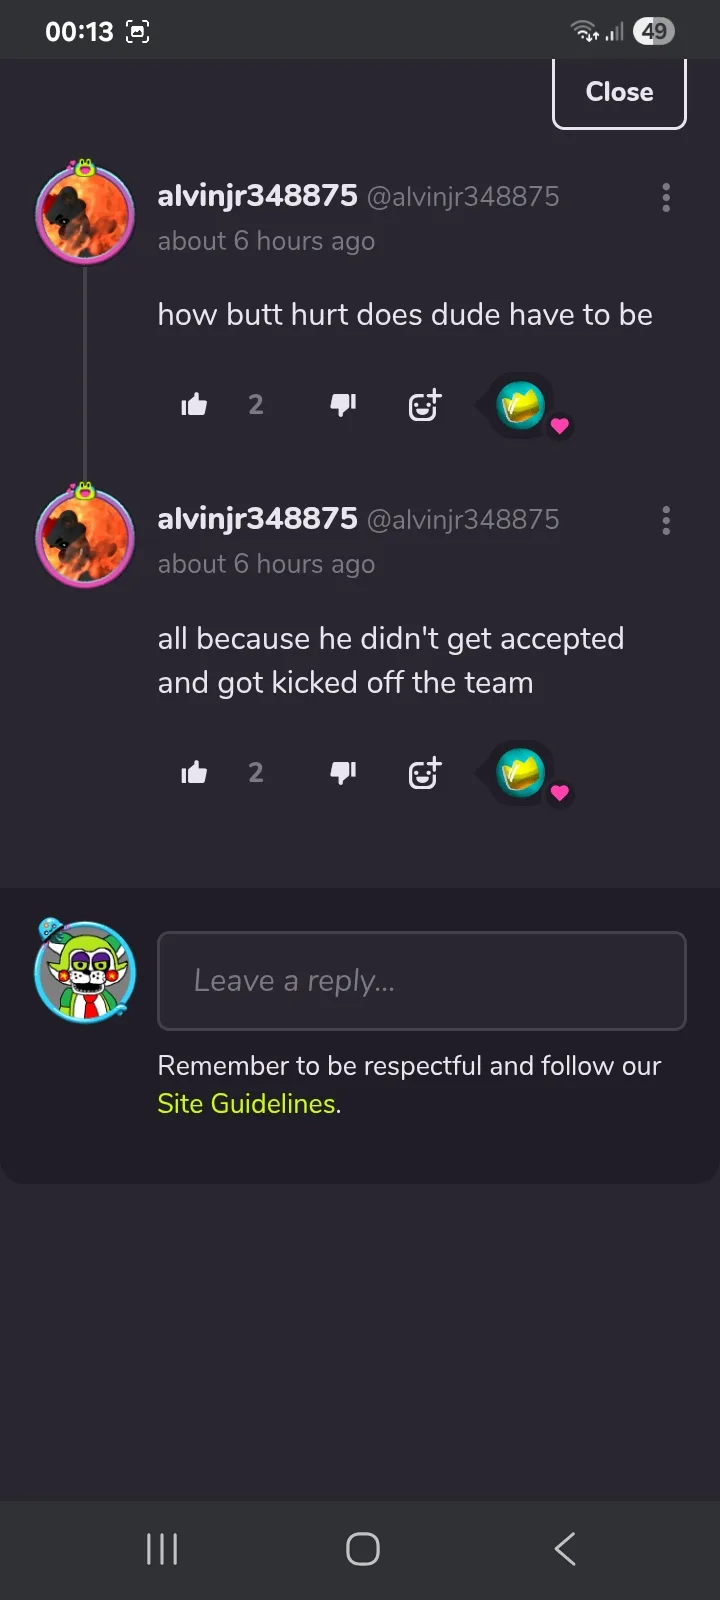Screen dimensions: 720x1600
Task: Open the Site Guidelines link
Action: 247,1104
